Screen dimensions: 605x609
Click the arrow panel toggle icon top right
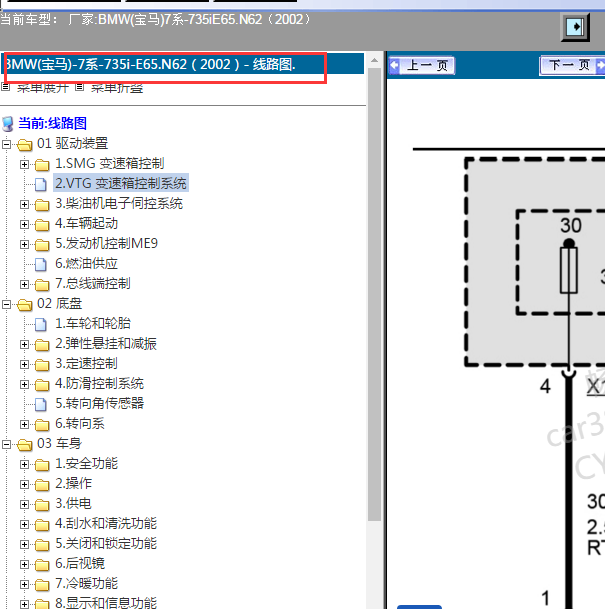575,27
